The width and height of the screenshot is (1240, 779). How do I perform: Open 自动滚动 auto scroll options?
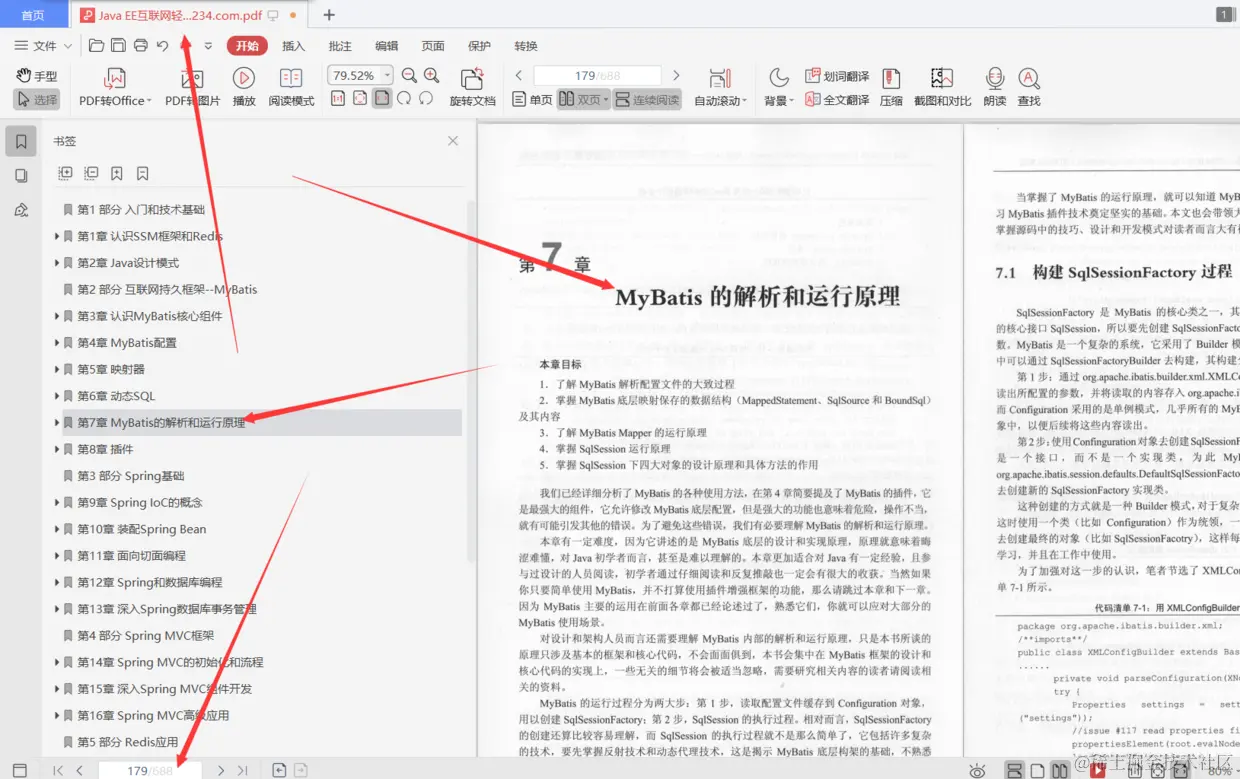point(720,87)
